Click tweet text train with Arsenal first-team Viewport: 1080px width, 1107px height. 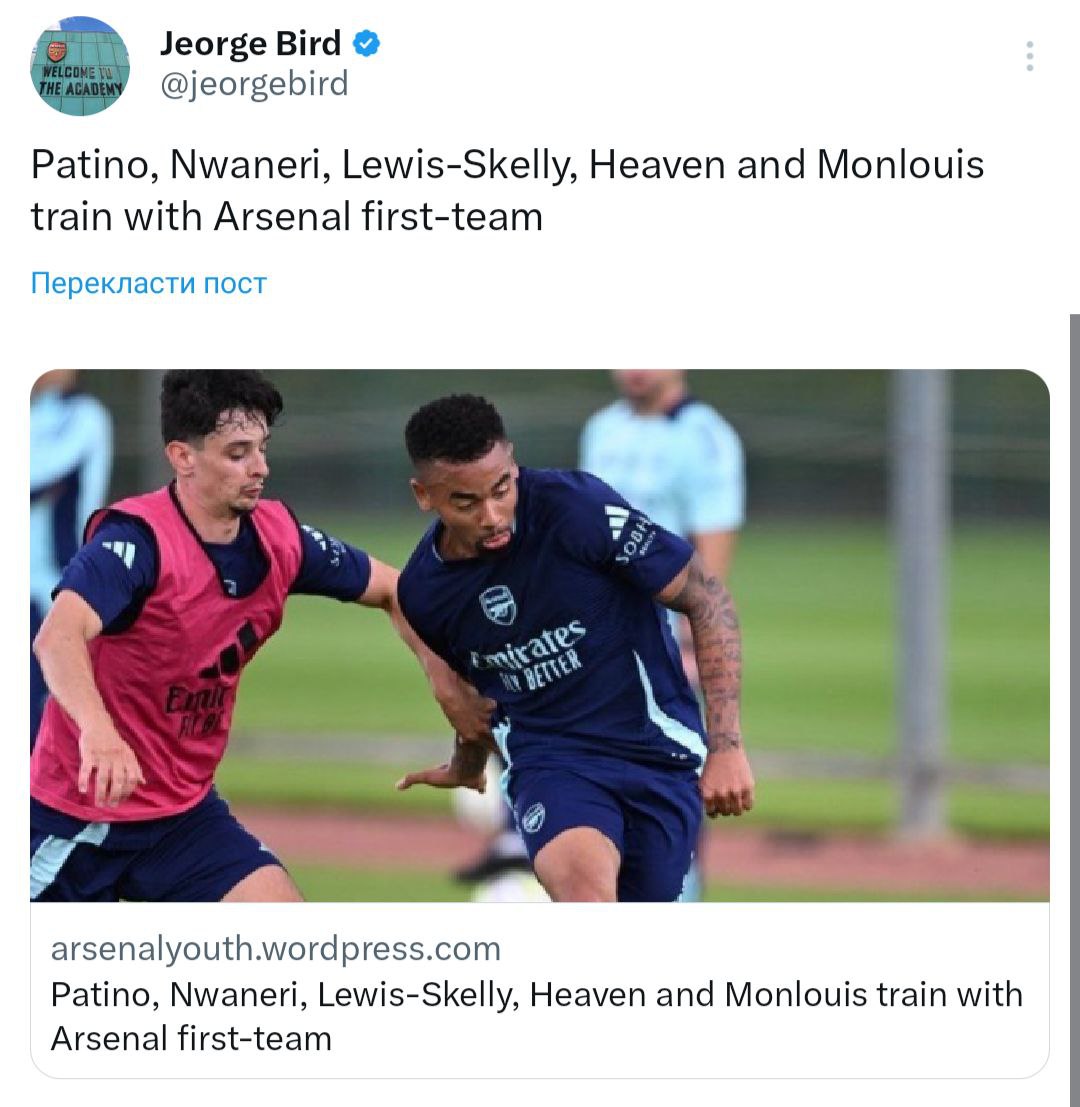coord(287,217)
